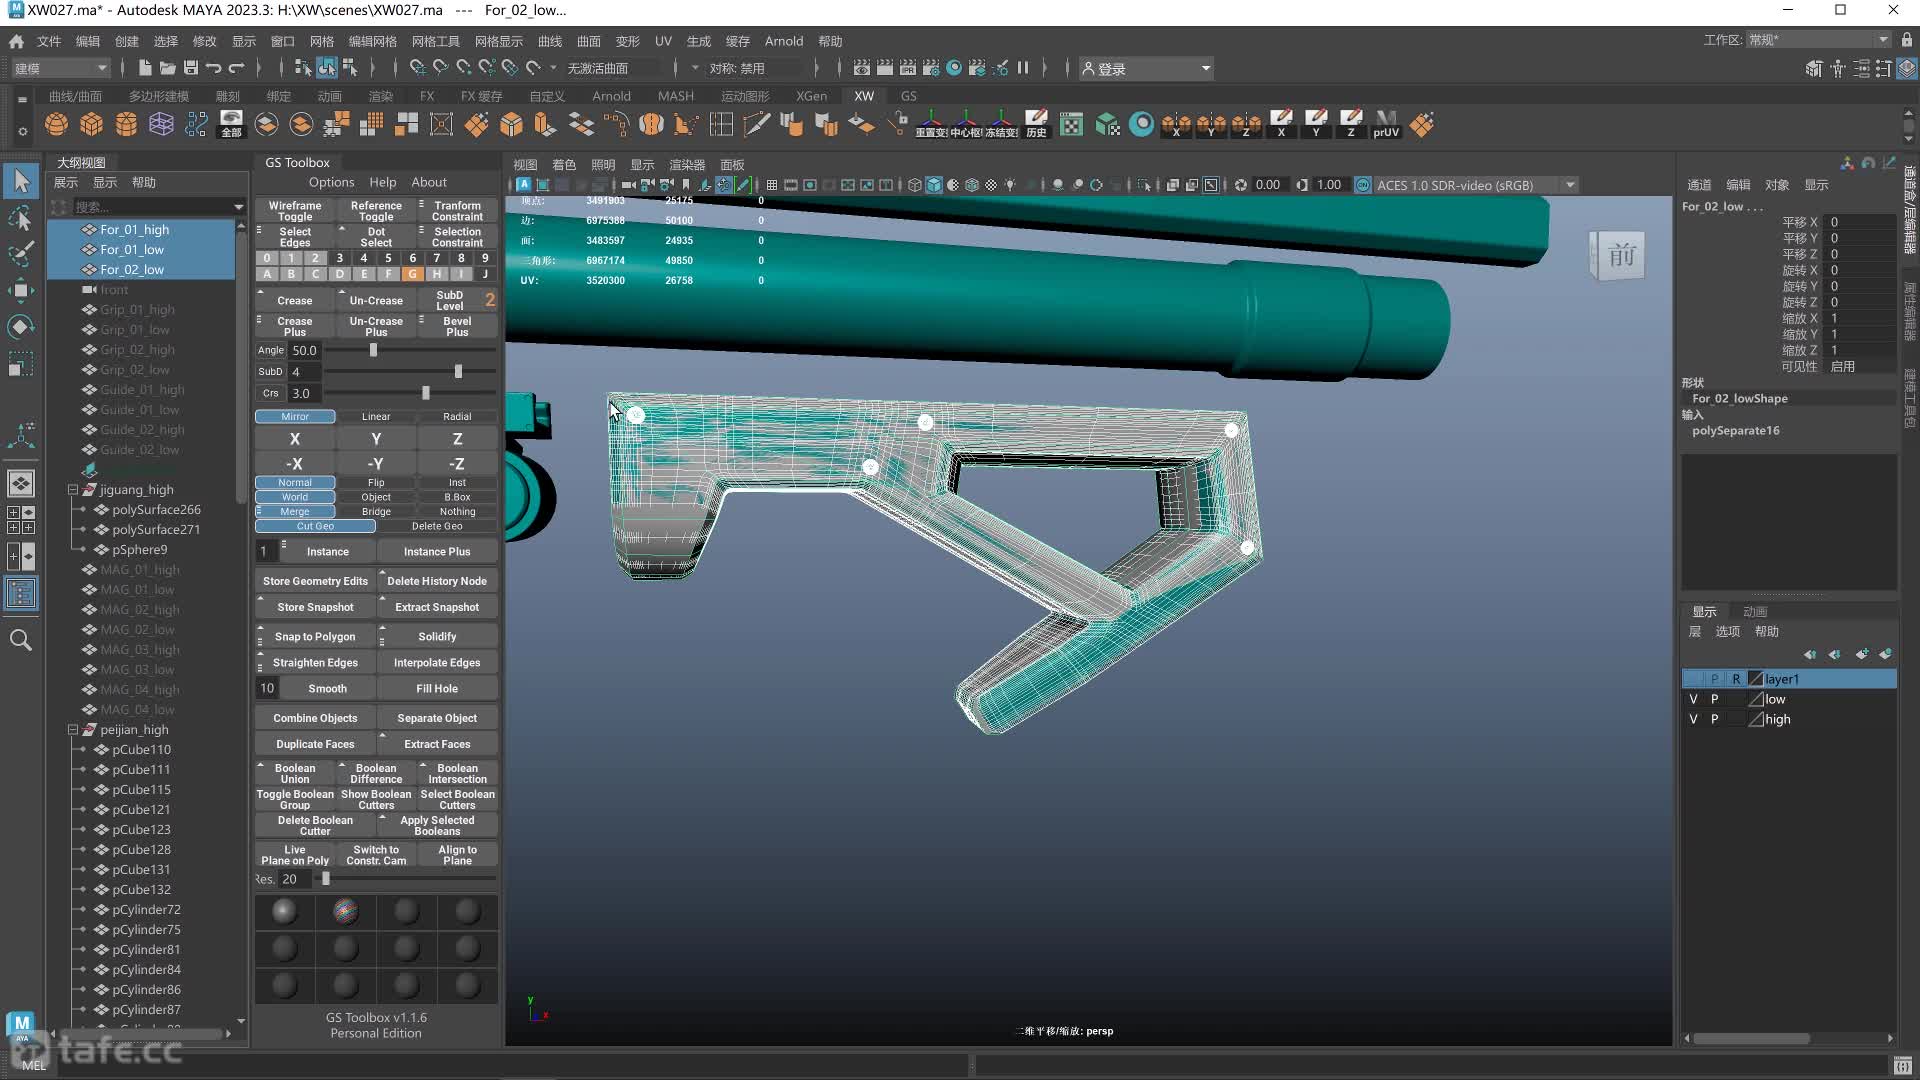Image resolution: width=1920 pixels, height=1080 pixels.
Task: Open the 工作区 workspace dropdown
Action: point(1819,40)
